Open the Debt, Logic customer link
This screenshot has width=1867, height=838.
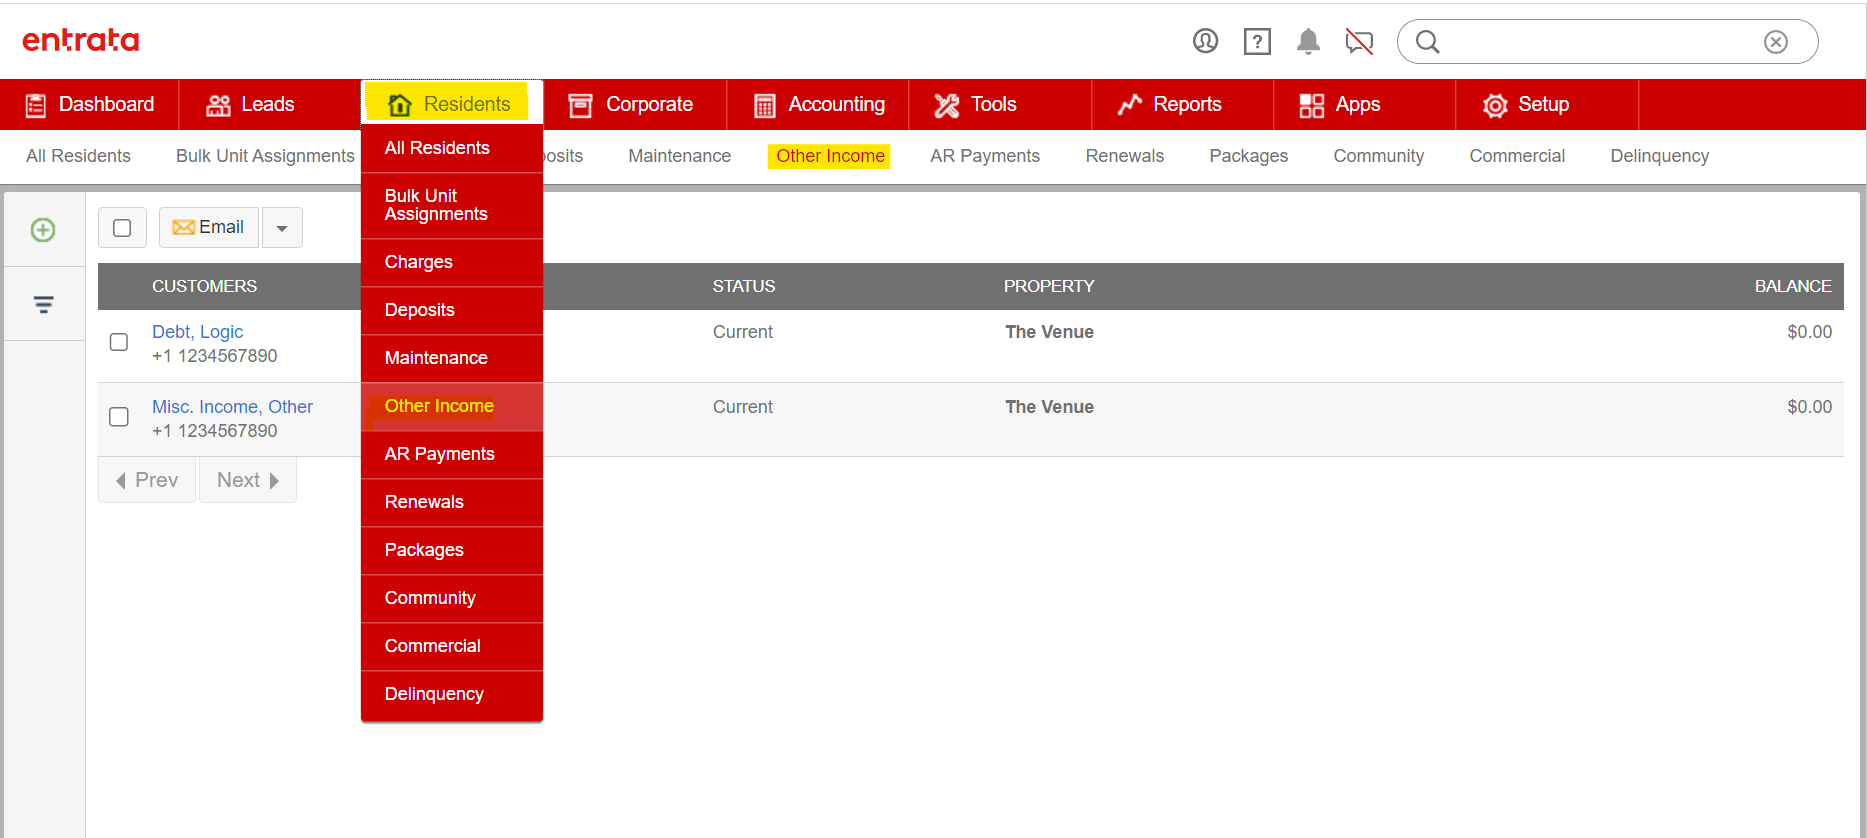197,332
